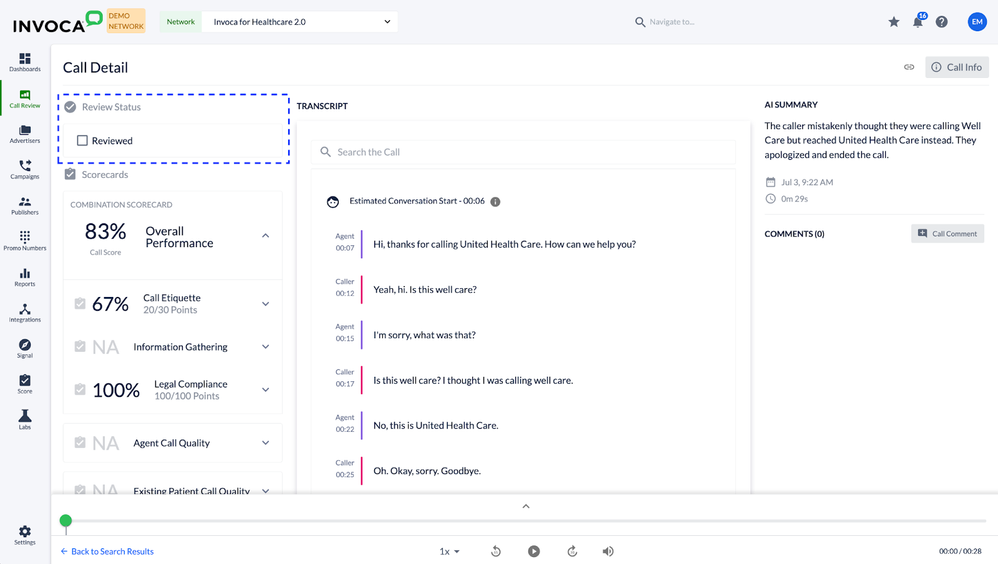Click the favorites star icon

pos(894,22)
